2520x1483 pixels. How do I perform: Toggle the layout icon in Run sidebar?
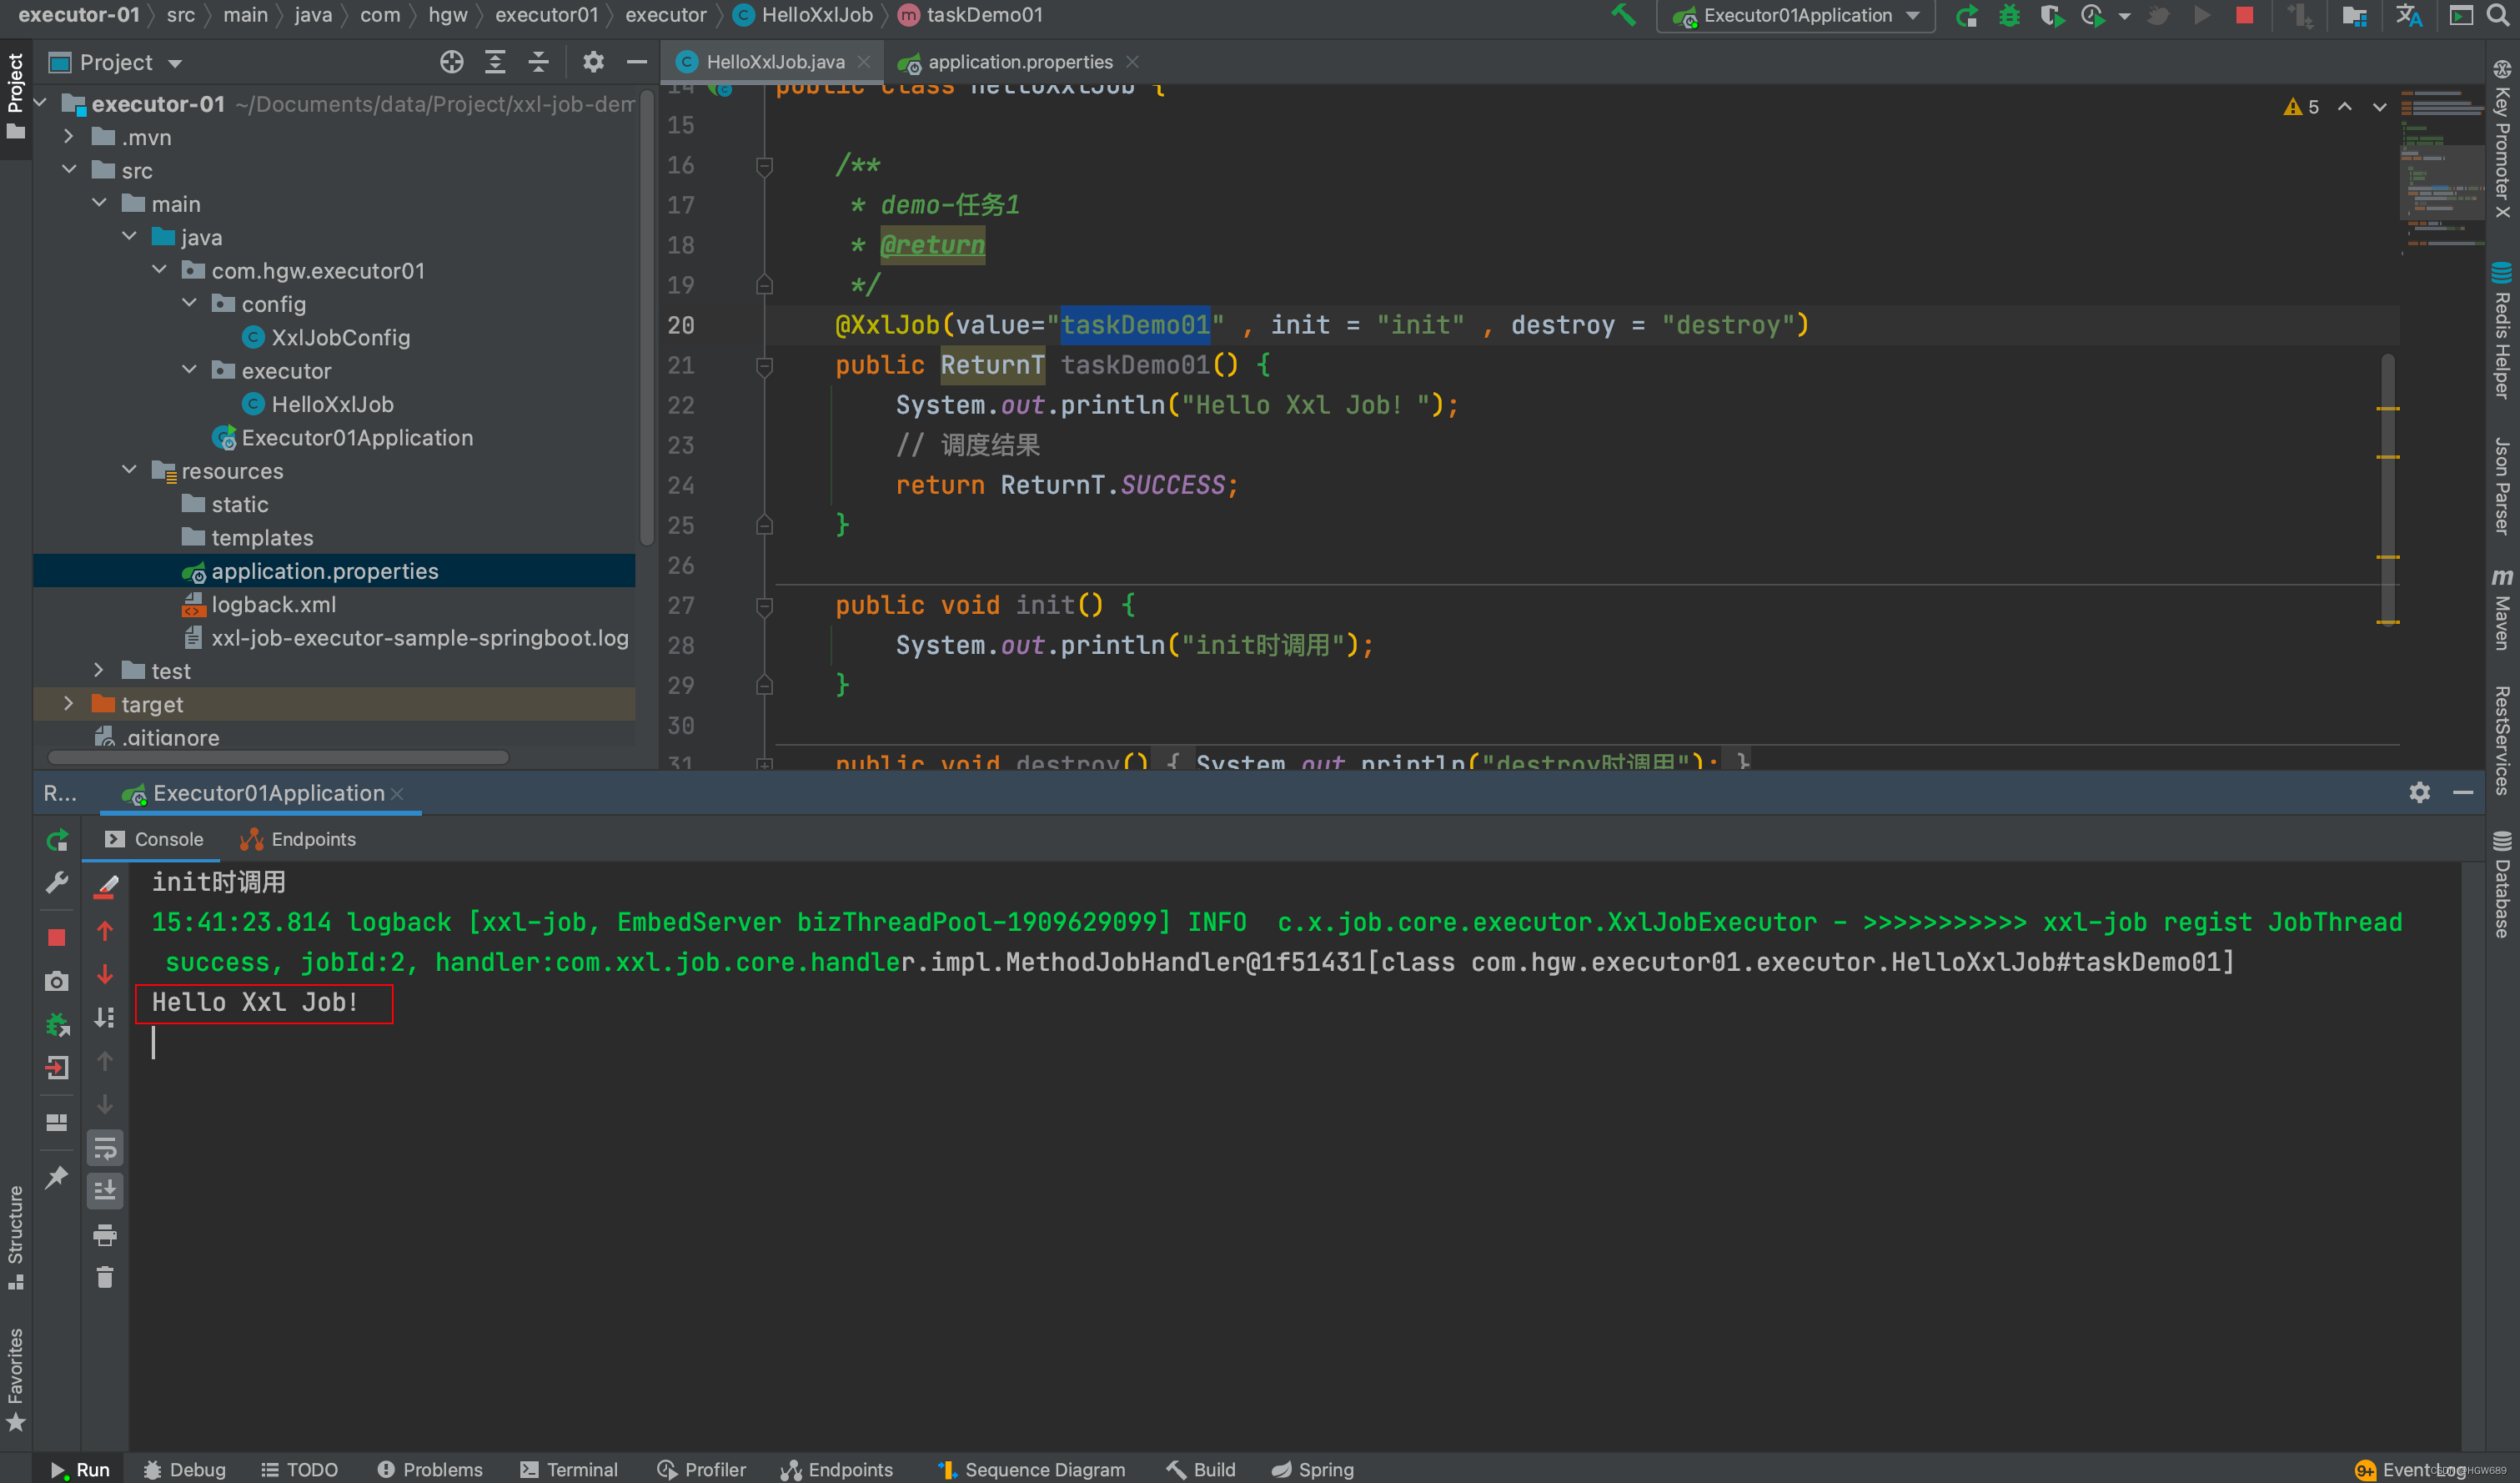pyautogui.click(x=57, y=1122)
